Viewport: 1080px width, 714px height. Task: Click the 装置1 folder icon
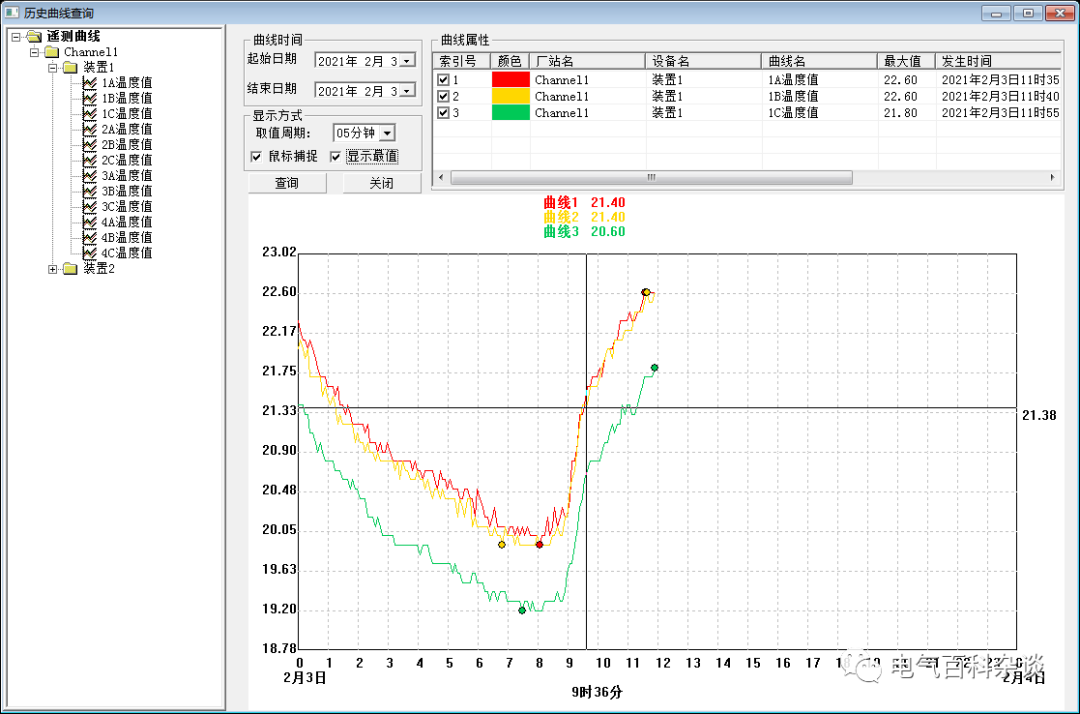pyautogui.click(x=70, y=67)
